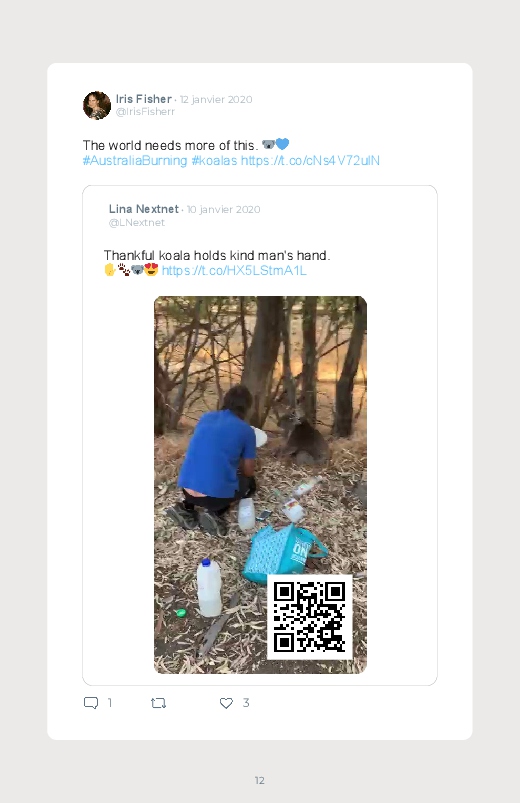Click the @IrisFisherr handle
Viewport: 520px width, 803px height.
click(145, 112)
